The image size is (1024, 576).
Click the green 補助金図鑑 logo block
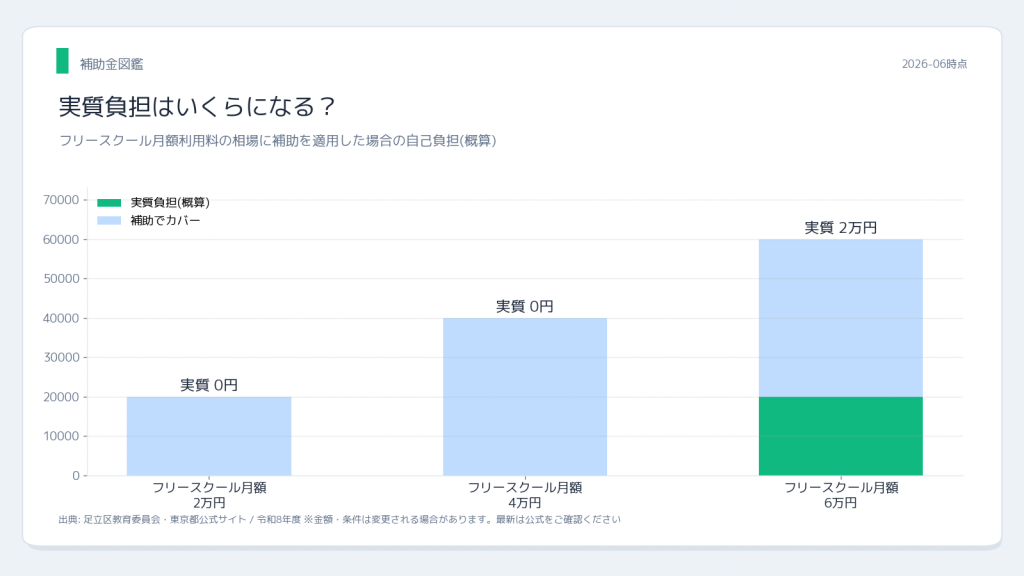tap(62, 61)
